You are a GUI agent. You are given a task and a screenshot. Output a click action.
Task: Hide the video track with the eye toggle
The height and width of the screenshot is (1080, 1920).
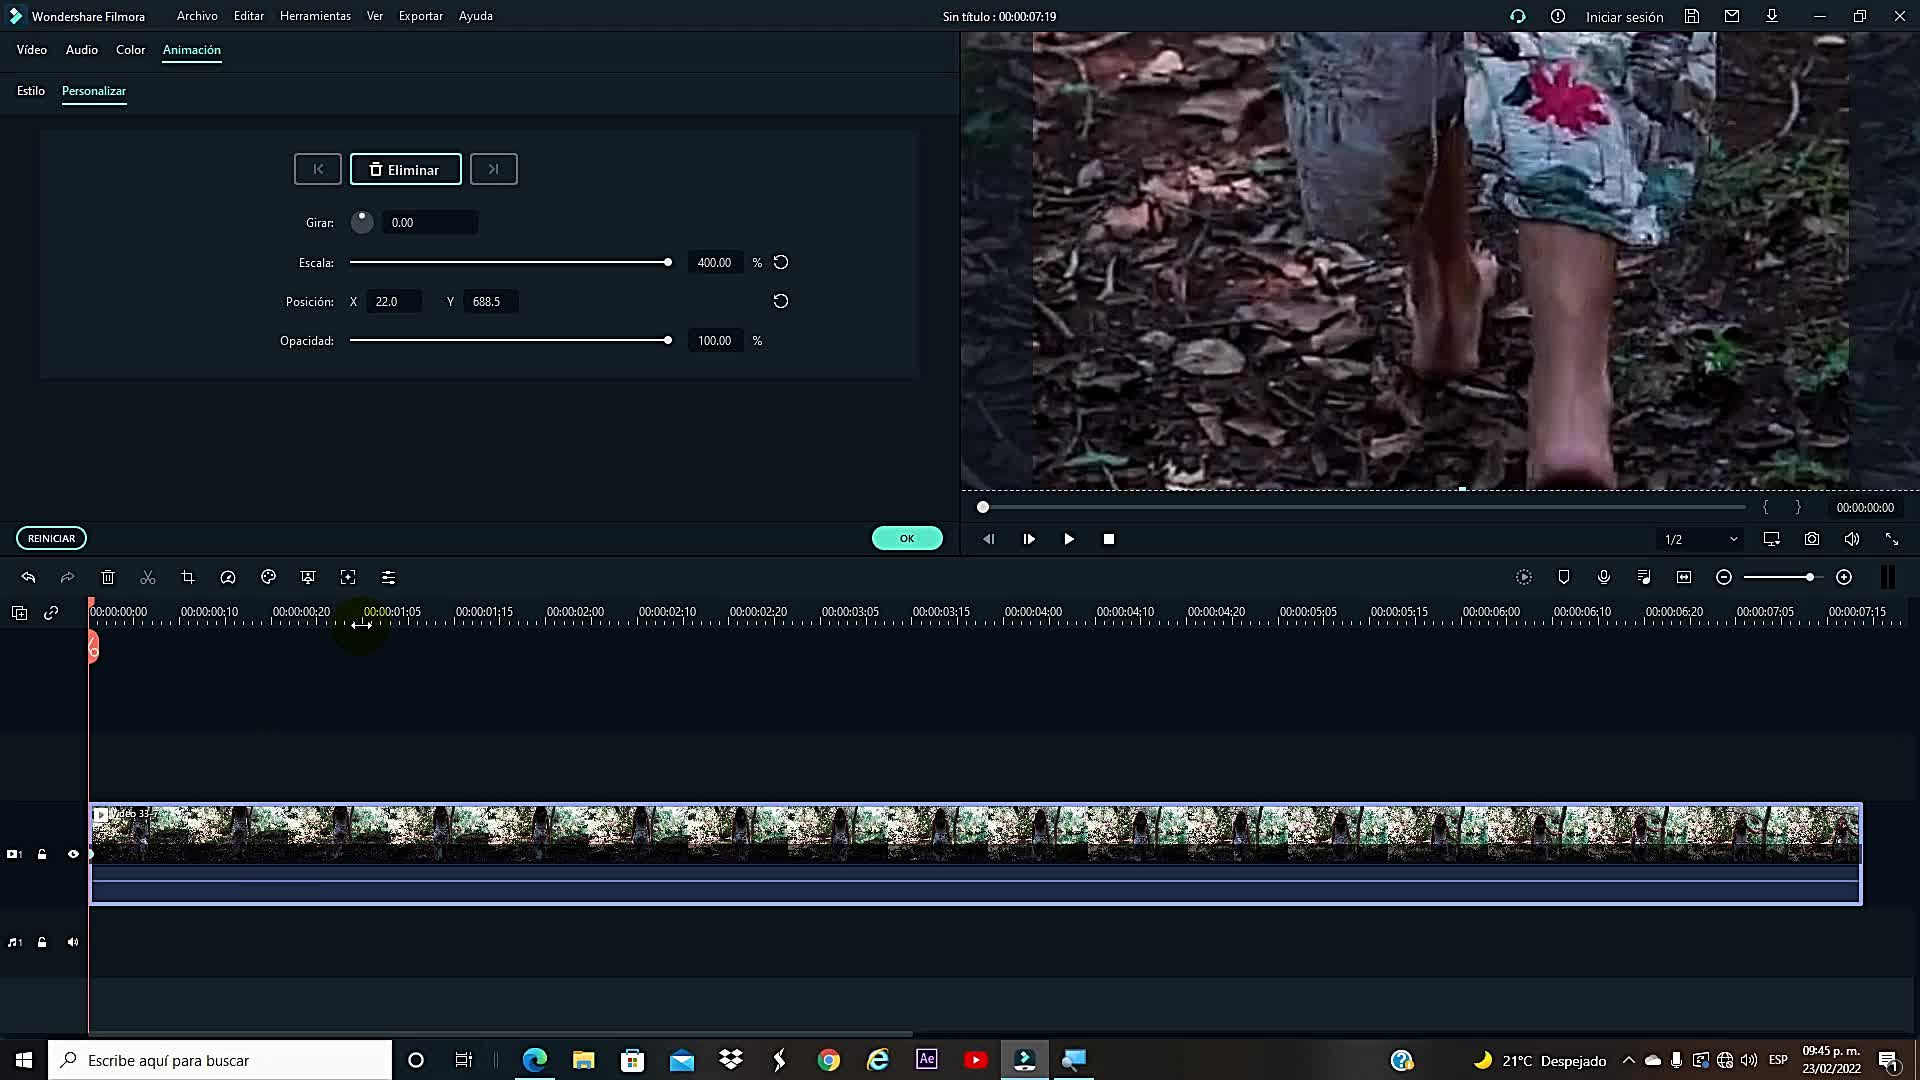pyautogui.click(x=73, y=854)
